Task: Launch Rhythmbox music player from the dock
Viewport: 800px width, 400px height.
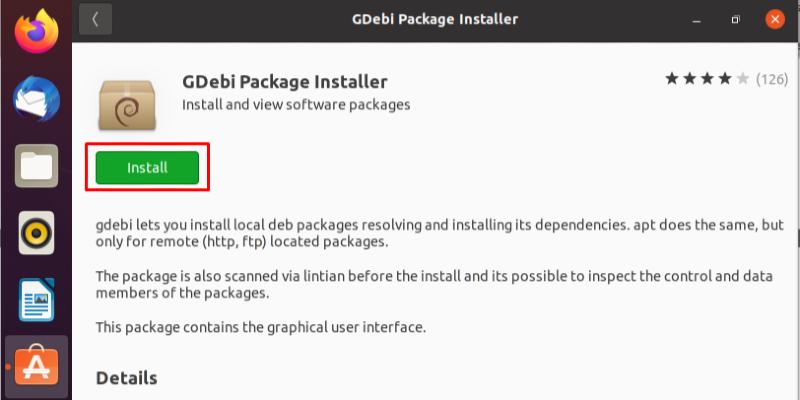Action: pos(36,232)
